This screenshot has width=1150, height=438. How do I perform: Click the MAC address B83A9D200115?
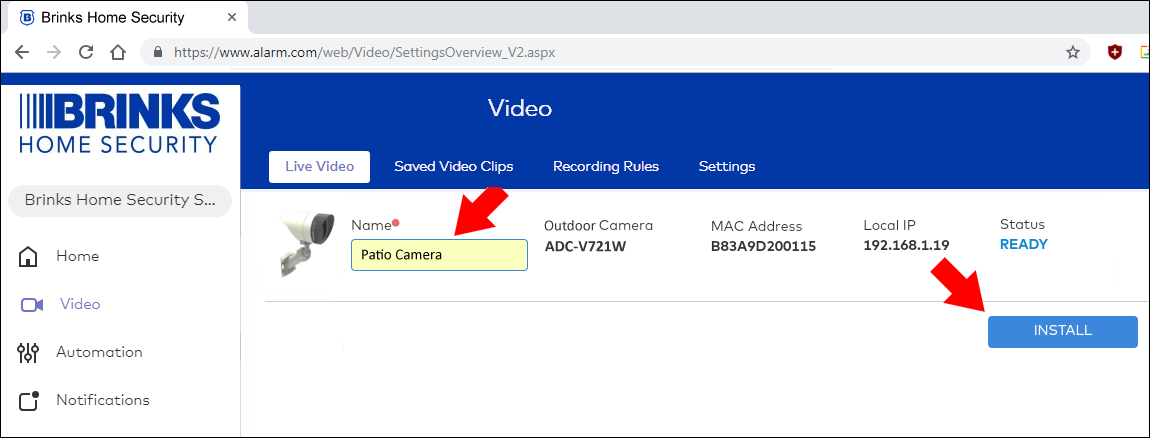pyautogui.click(x=763, y=247)
